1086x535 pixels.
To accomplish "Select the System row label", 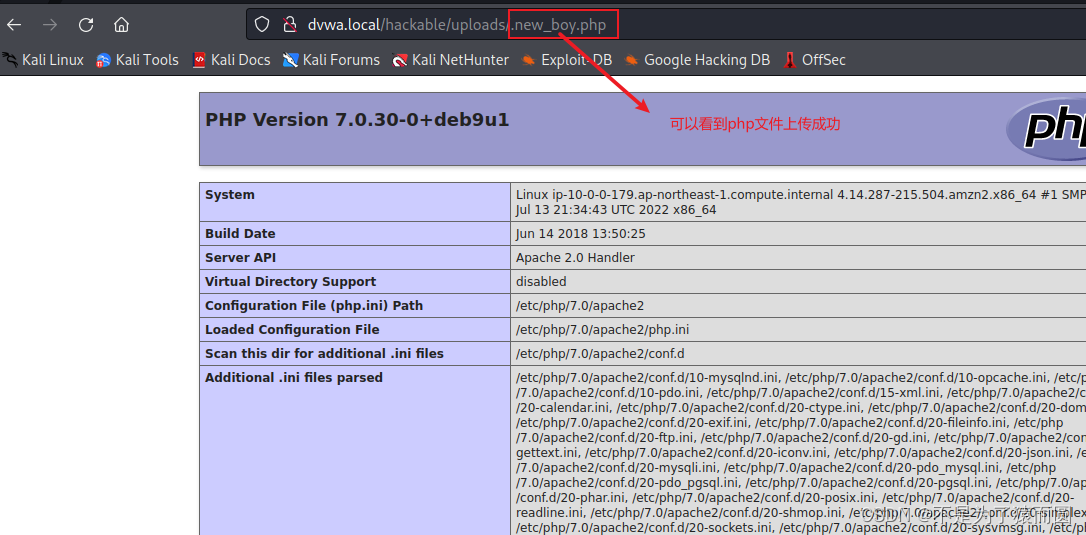I will 230,195.
